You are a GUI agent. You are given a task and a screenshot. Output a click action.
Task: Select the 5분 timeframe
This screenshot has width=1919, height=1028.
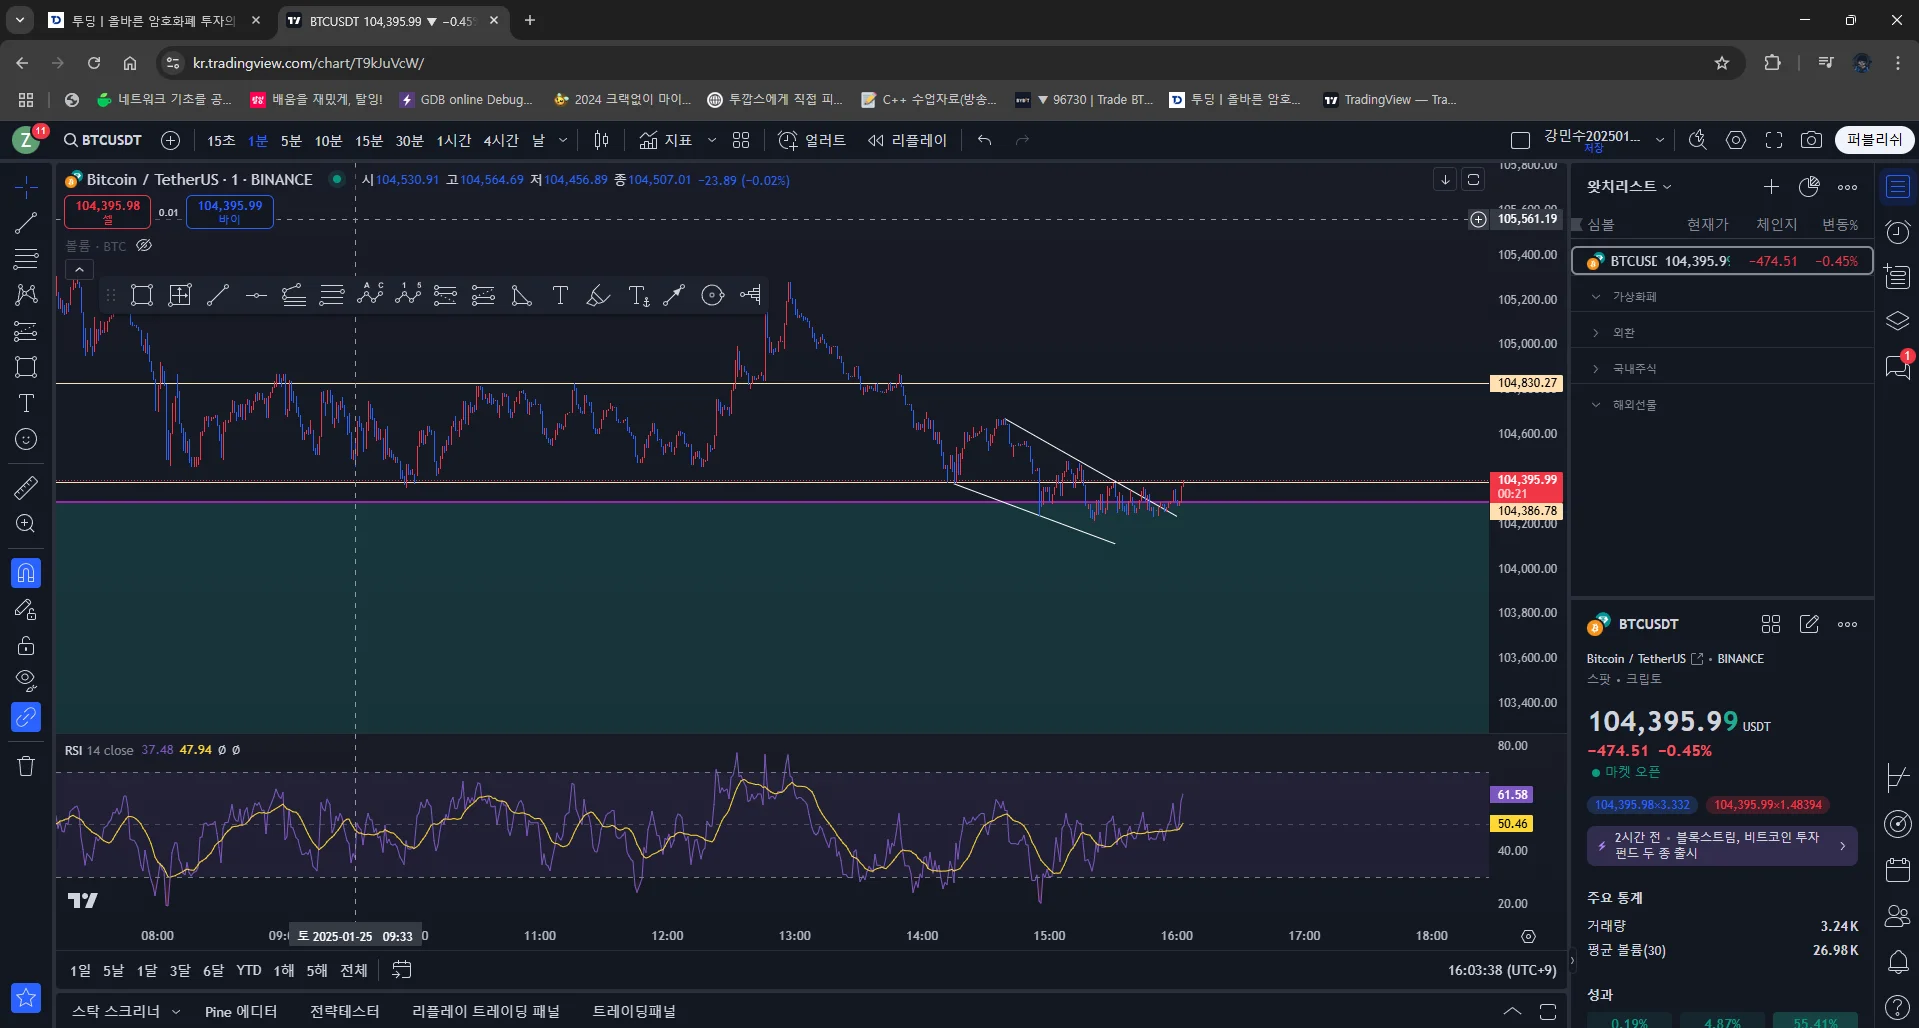click(291, 140)
